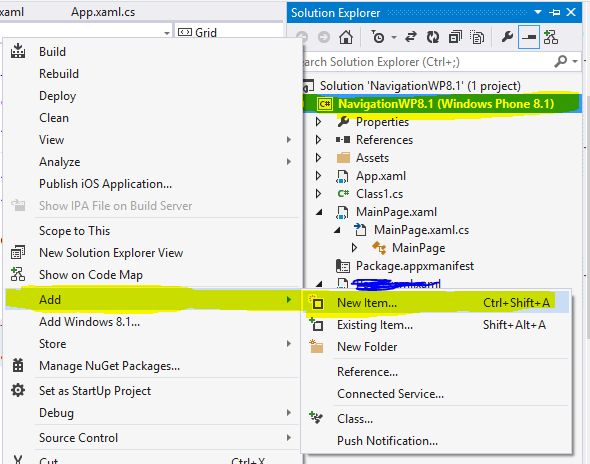Open Pending Changes Filter clock icon
This screenshot has height=464, width=590.
pyautogui.click(x=378, y=37)
